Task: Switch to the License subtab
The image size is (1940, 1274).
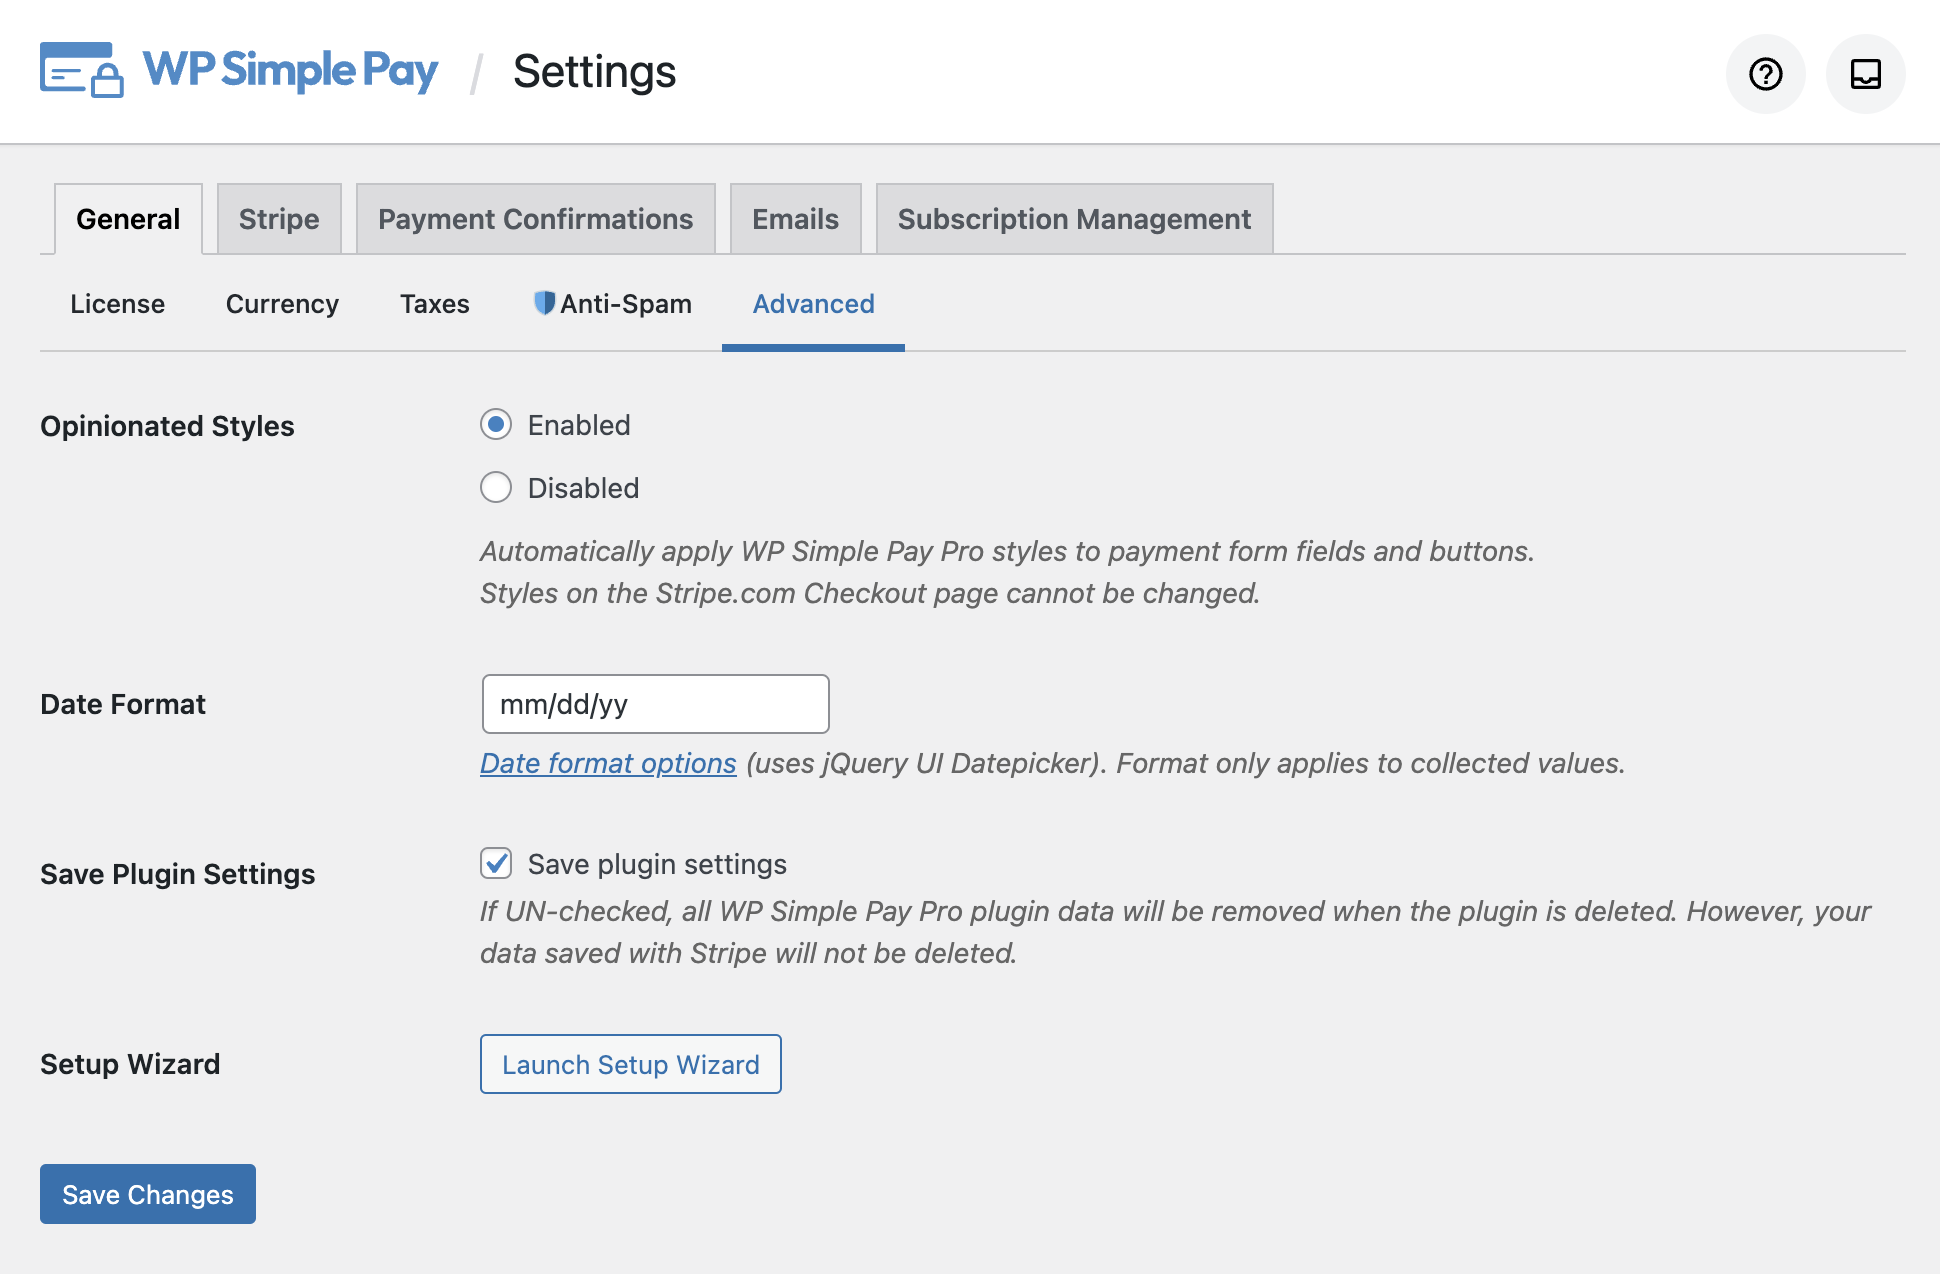Action: click(x=117, y=303)
